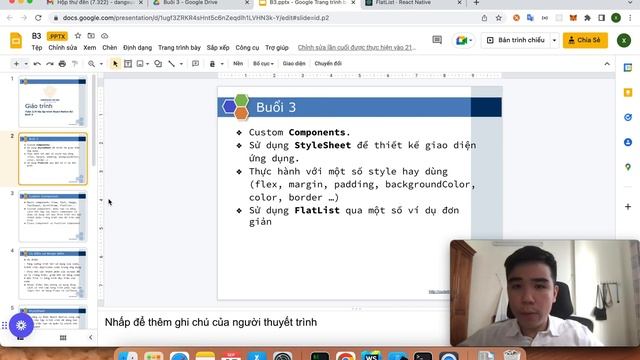The height and width of the screenshot is (360, 640).
Task: Get add-ons with the side panel plus
Action: tap(628, 207)
